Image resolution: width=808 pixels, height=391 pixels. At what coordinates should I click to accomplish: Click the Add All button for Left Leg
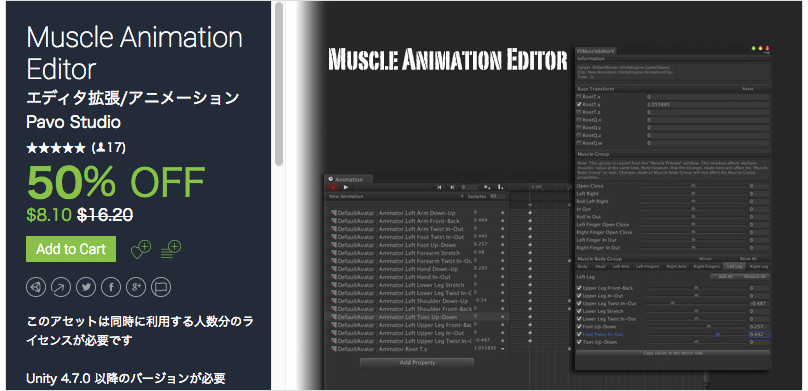[x=726, y=277]
